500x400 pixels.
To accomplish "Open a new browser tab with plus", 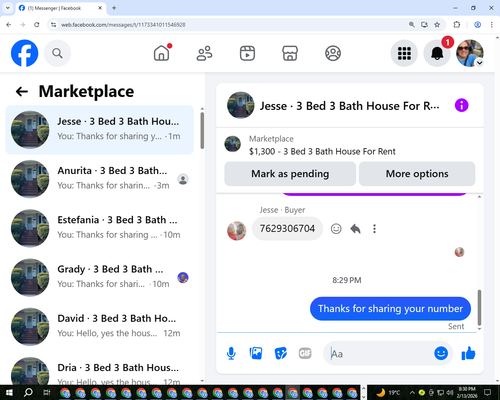I will pyautogui.click(x=114, y=8).
